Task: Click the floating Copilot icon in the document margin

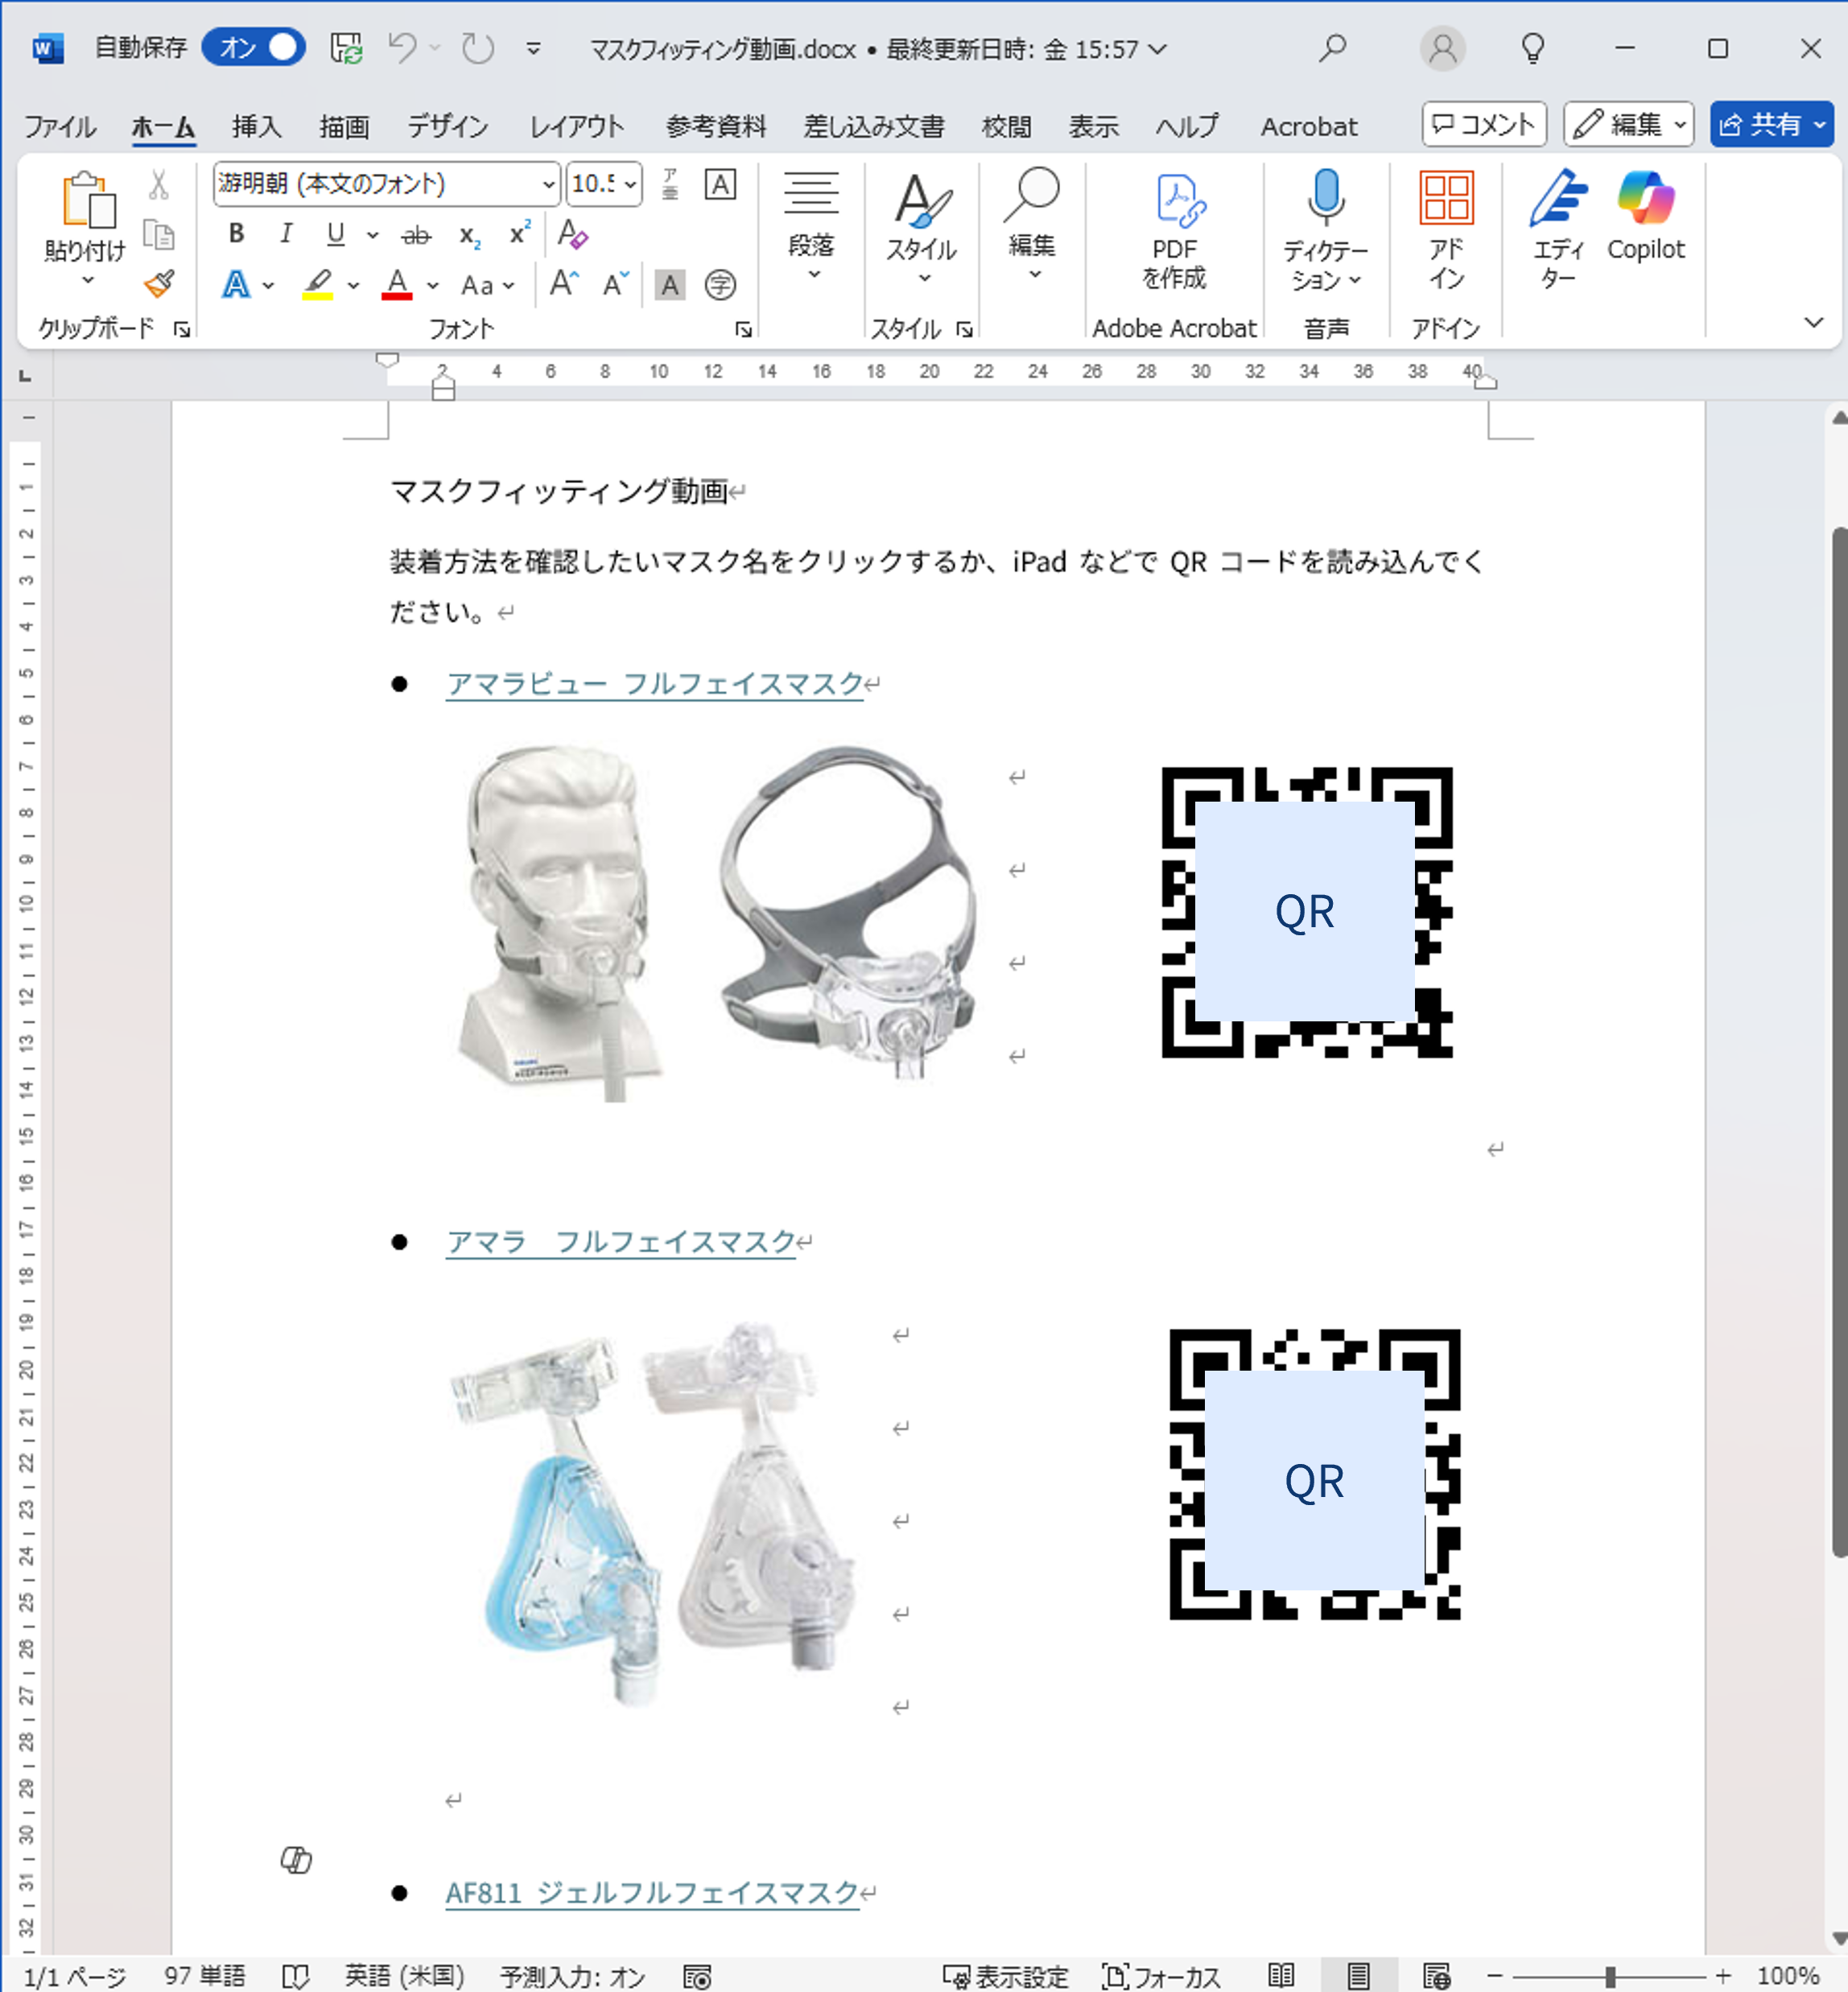Action: coord(296,1860)
